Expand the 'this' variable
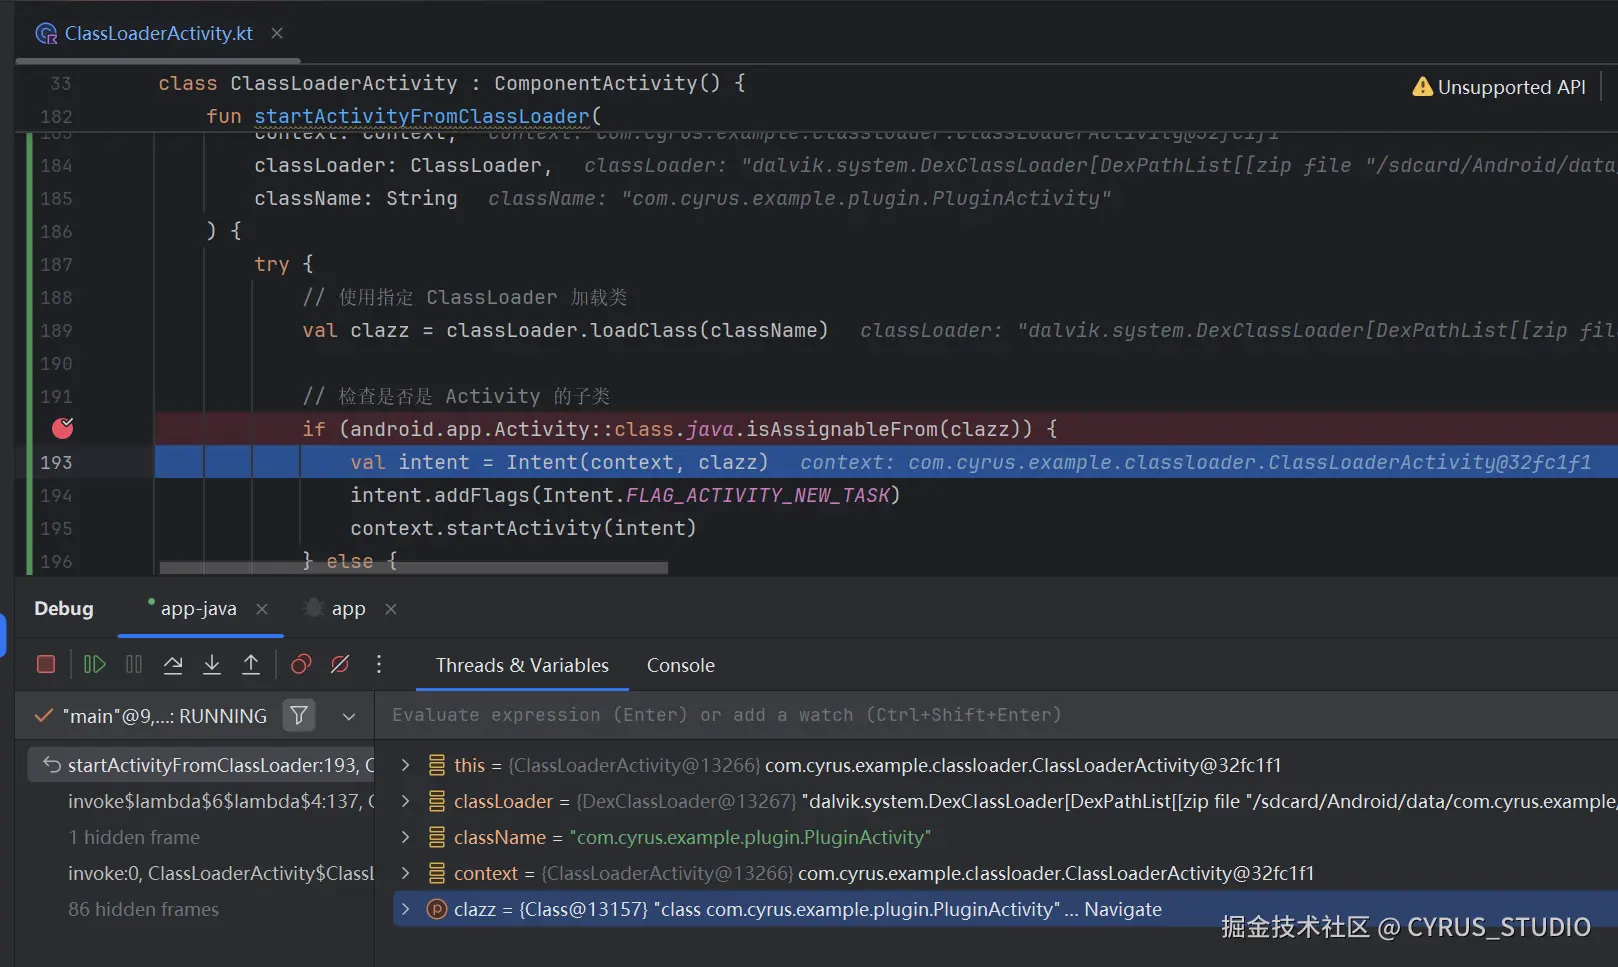The height and width of the screenshot is (967, 1618). 405,765
